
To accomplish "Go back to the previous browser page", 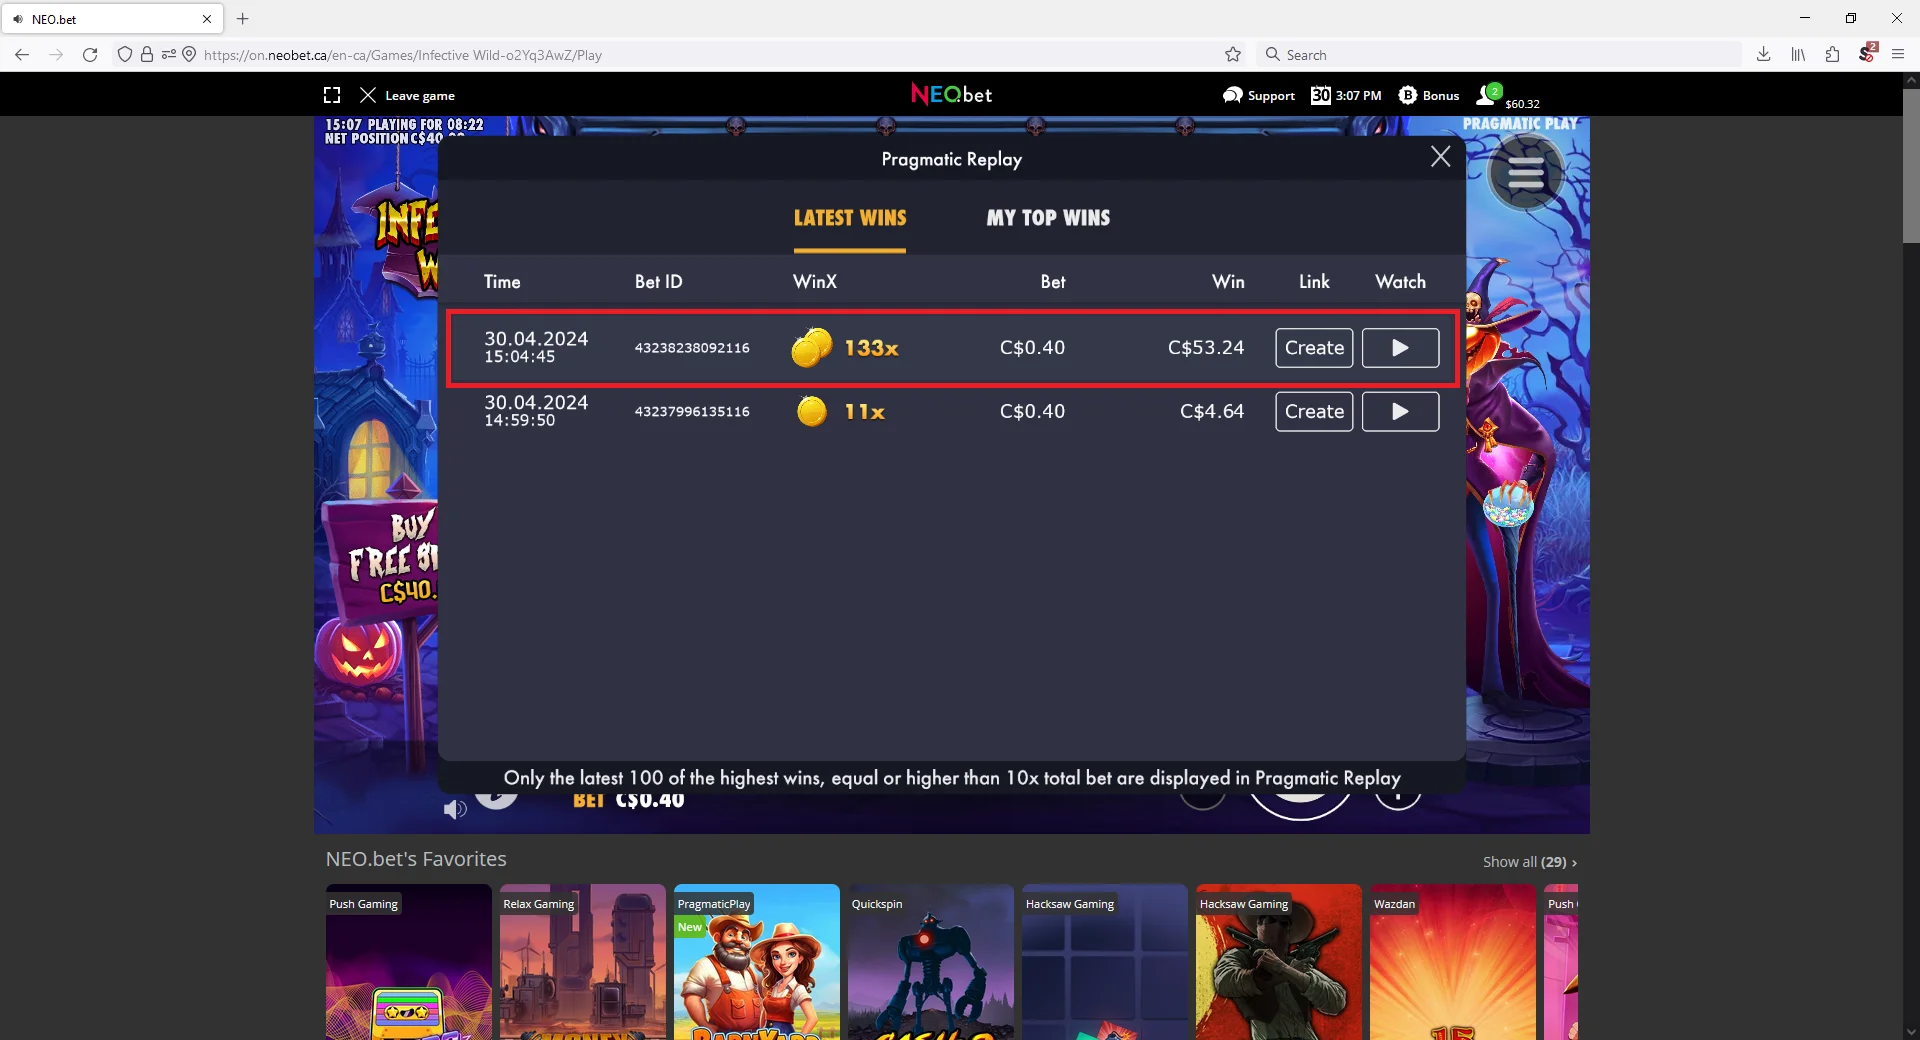I will click(x=22, y=55).
